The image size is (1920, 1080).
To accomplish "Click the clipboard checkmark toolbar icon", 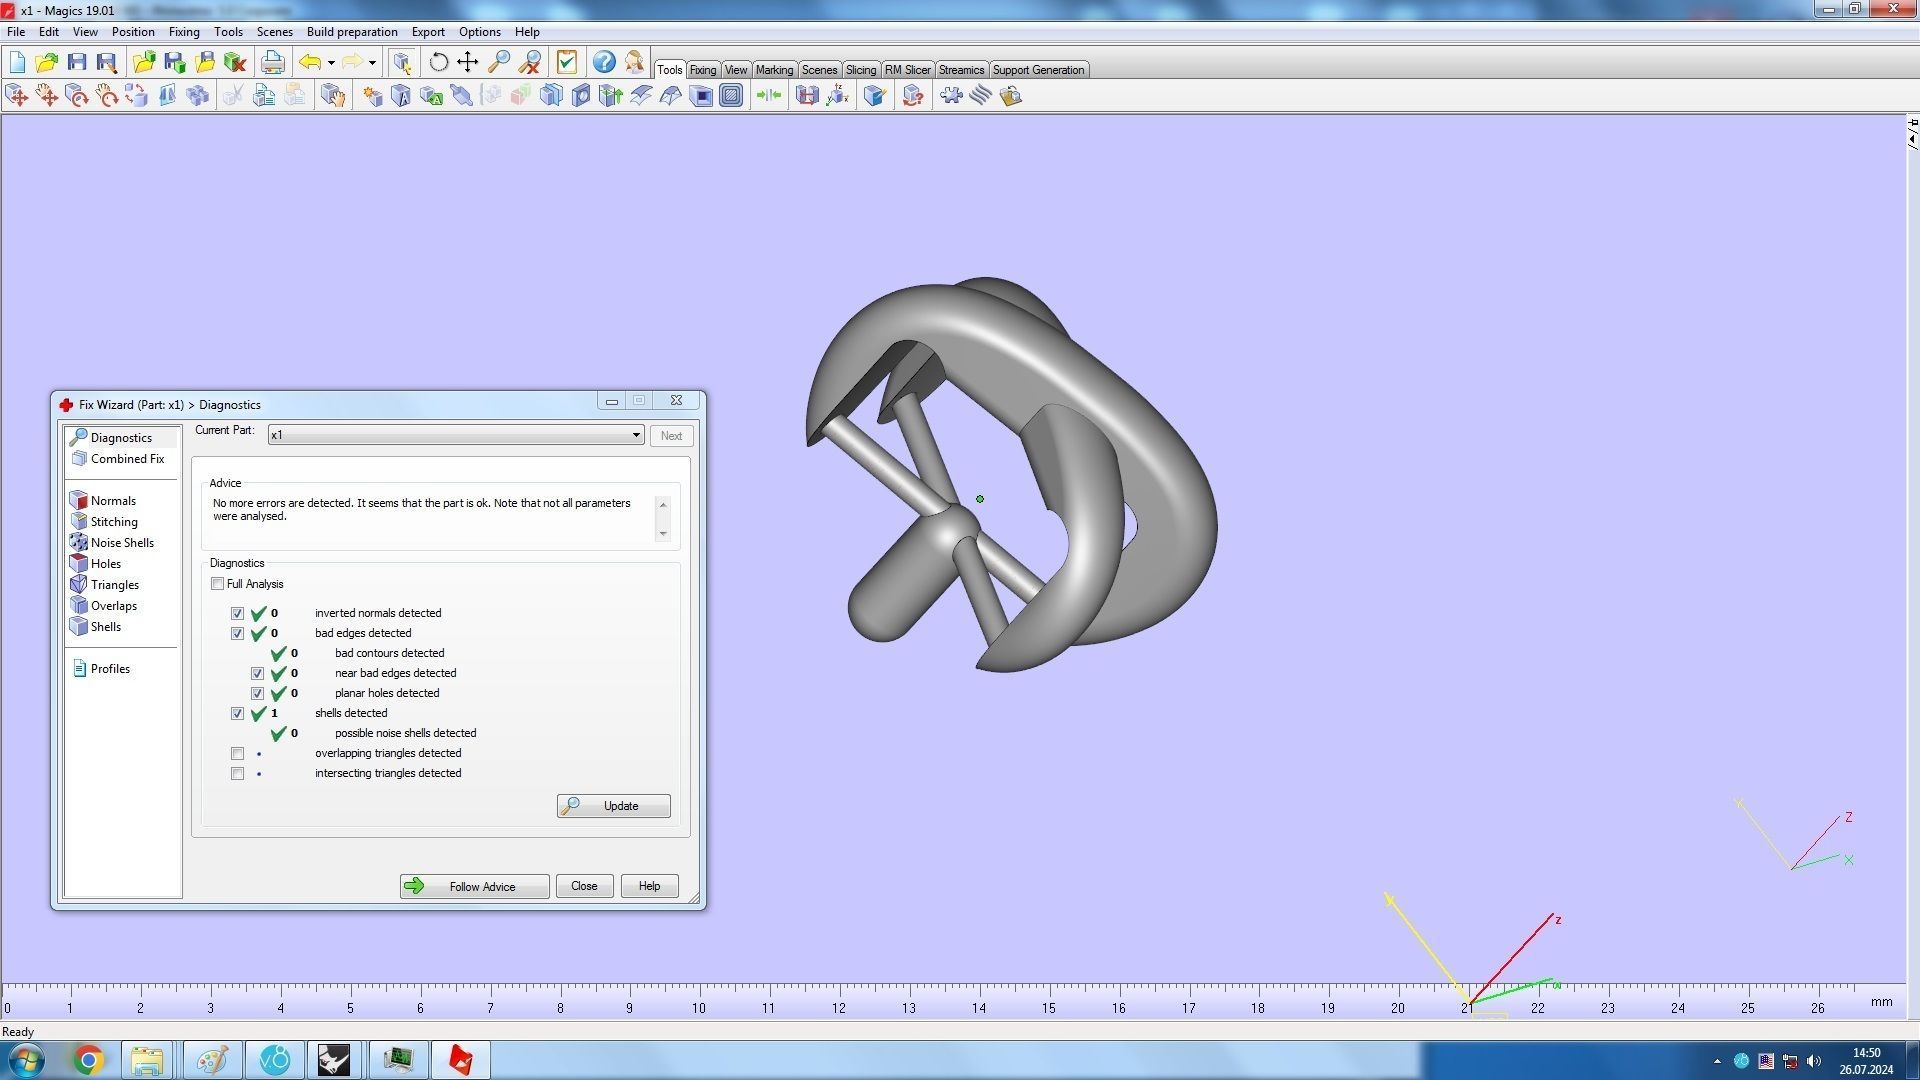I will (567, 62).
